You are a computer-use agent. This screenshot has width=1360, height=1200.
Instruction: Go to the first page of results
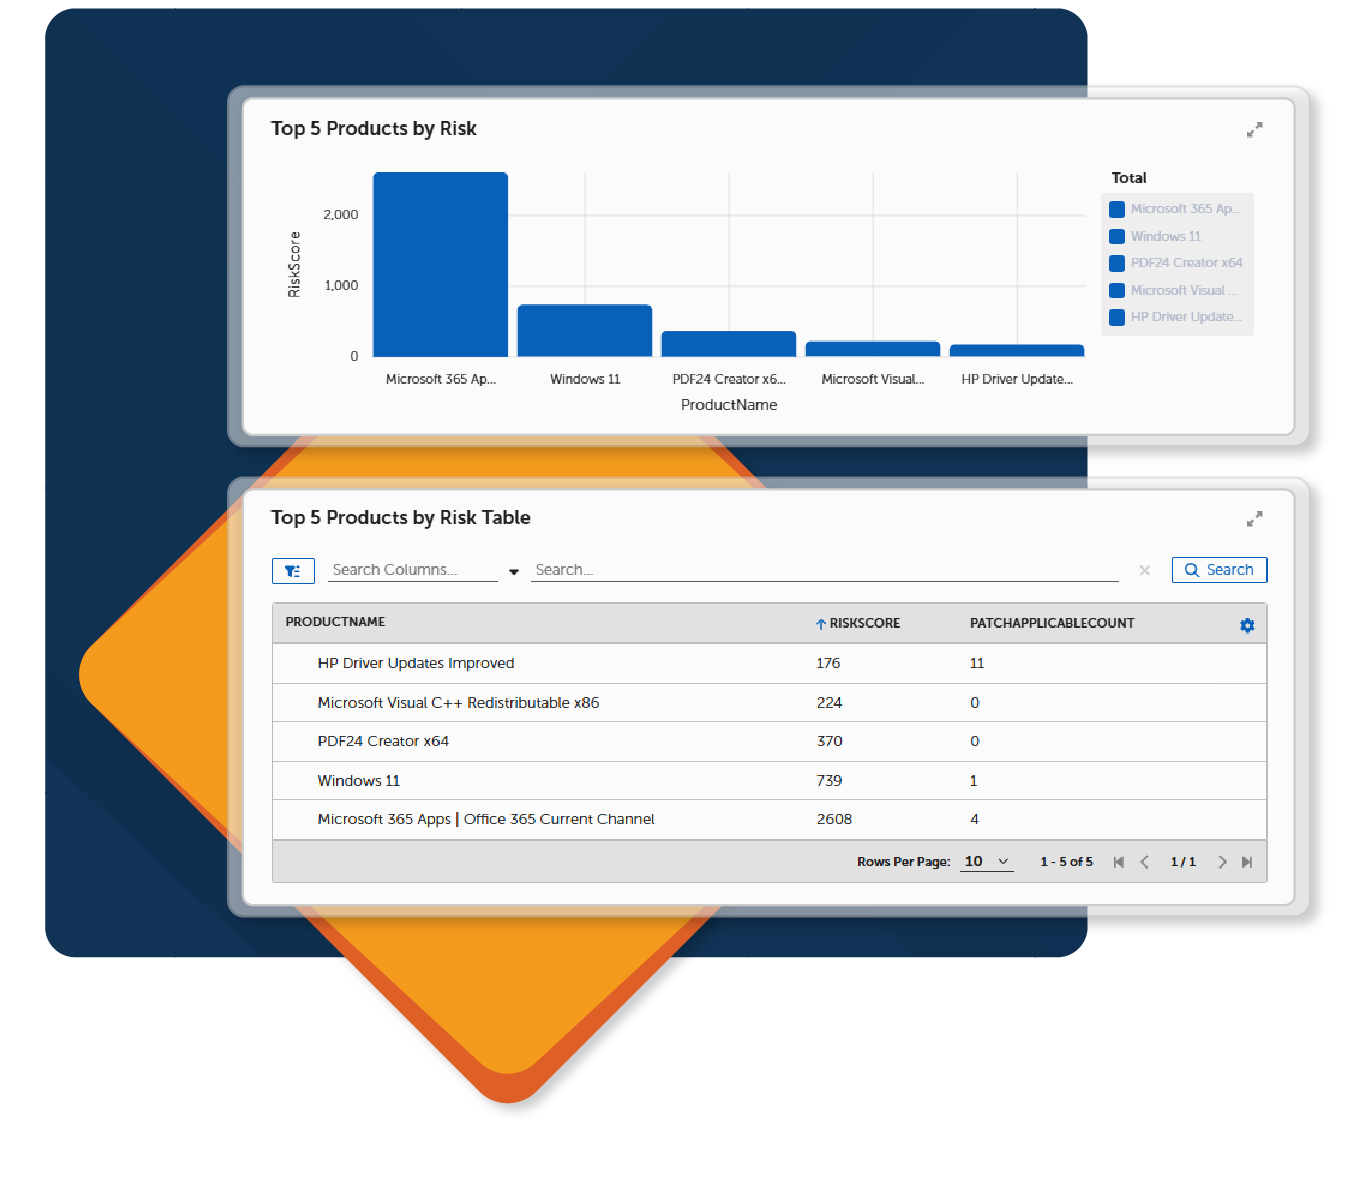pos(1119,862)
